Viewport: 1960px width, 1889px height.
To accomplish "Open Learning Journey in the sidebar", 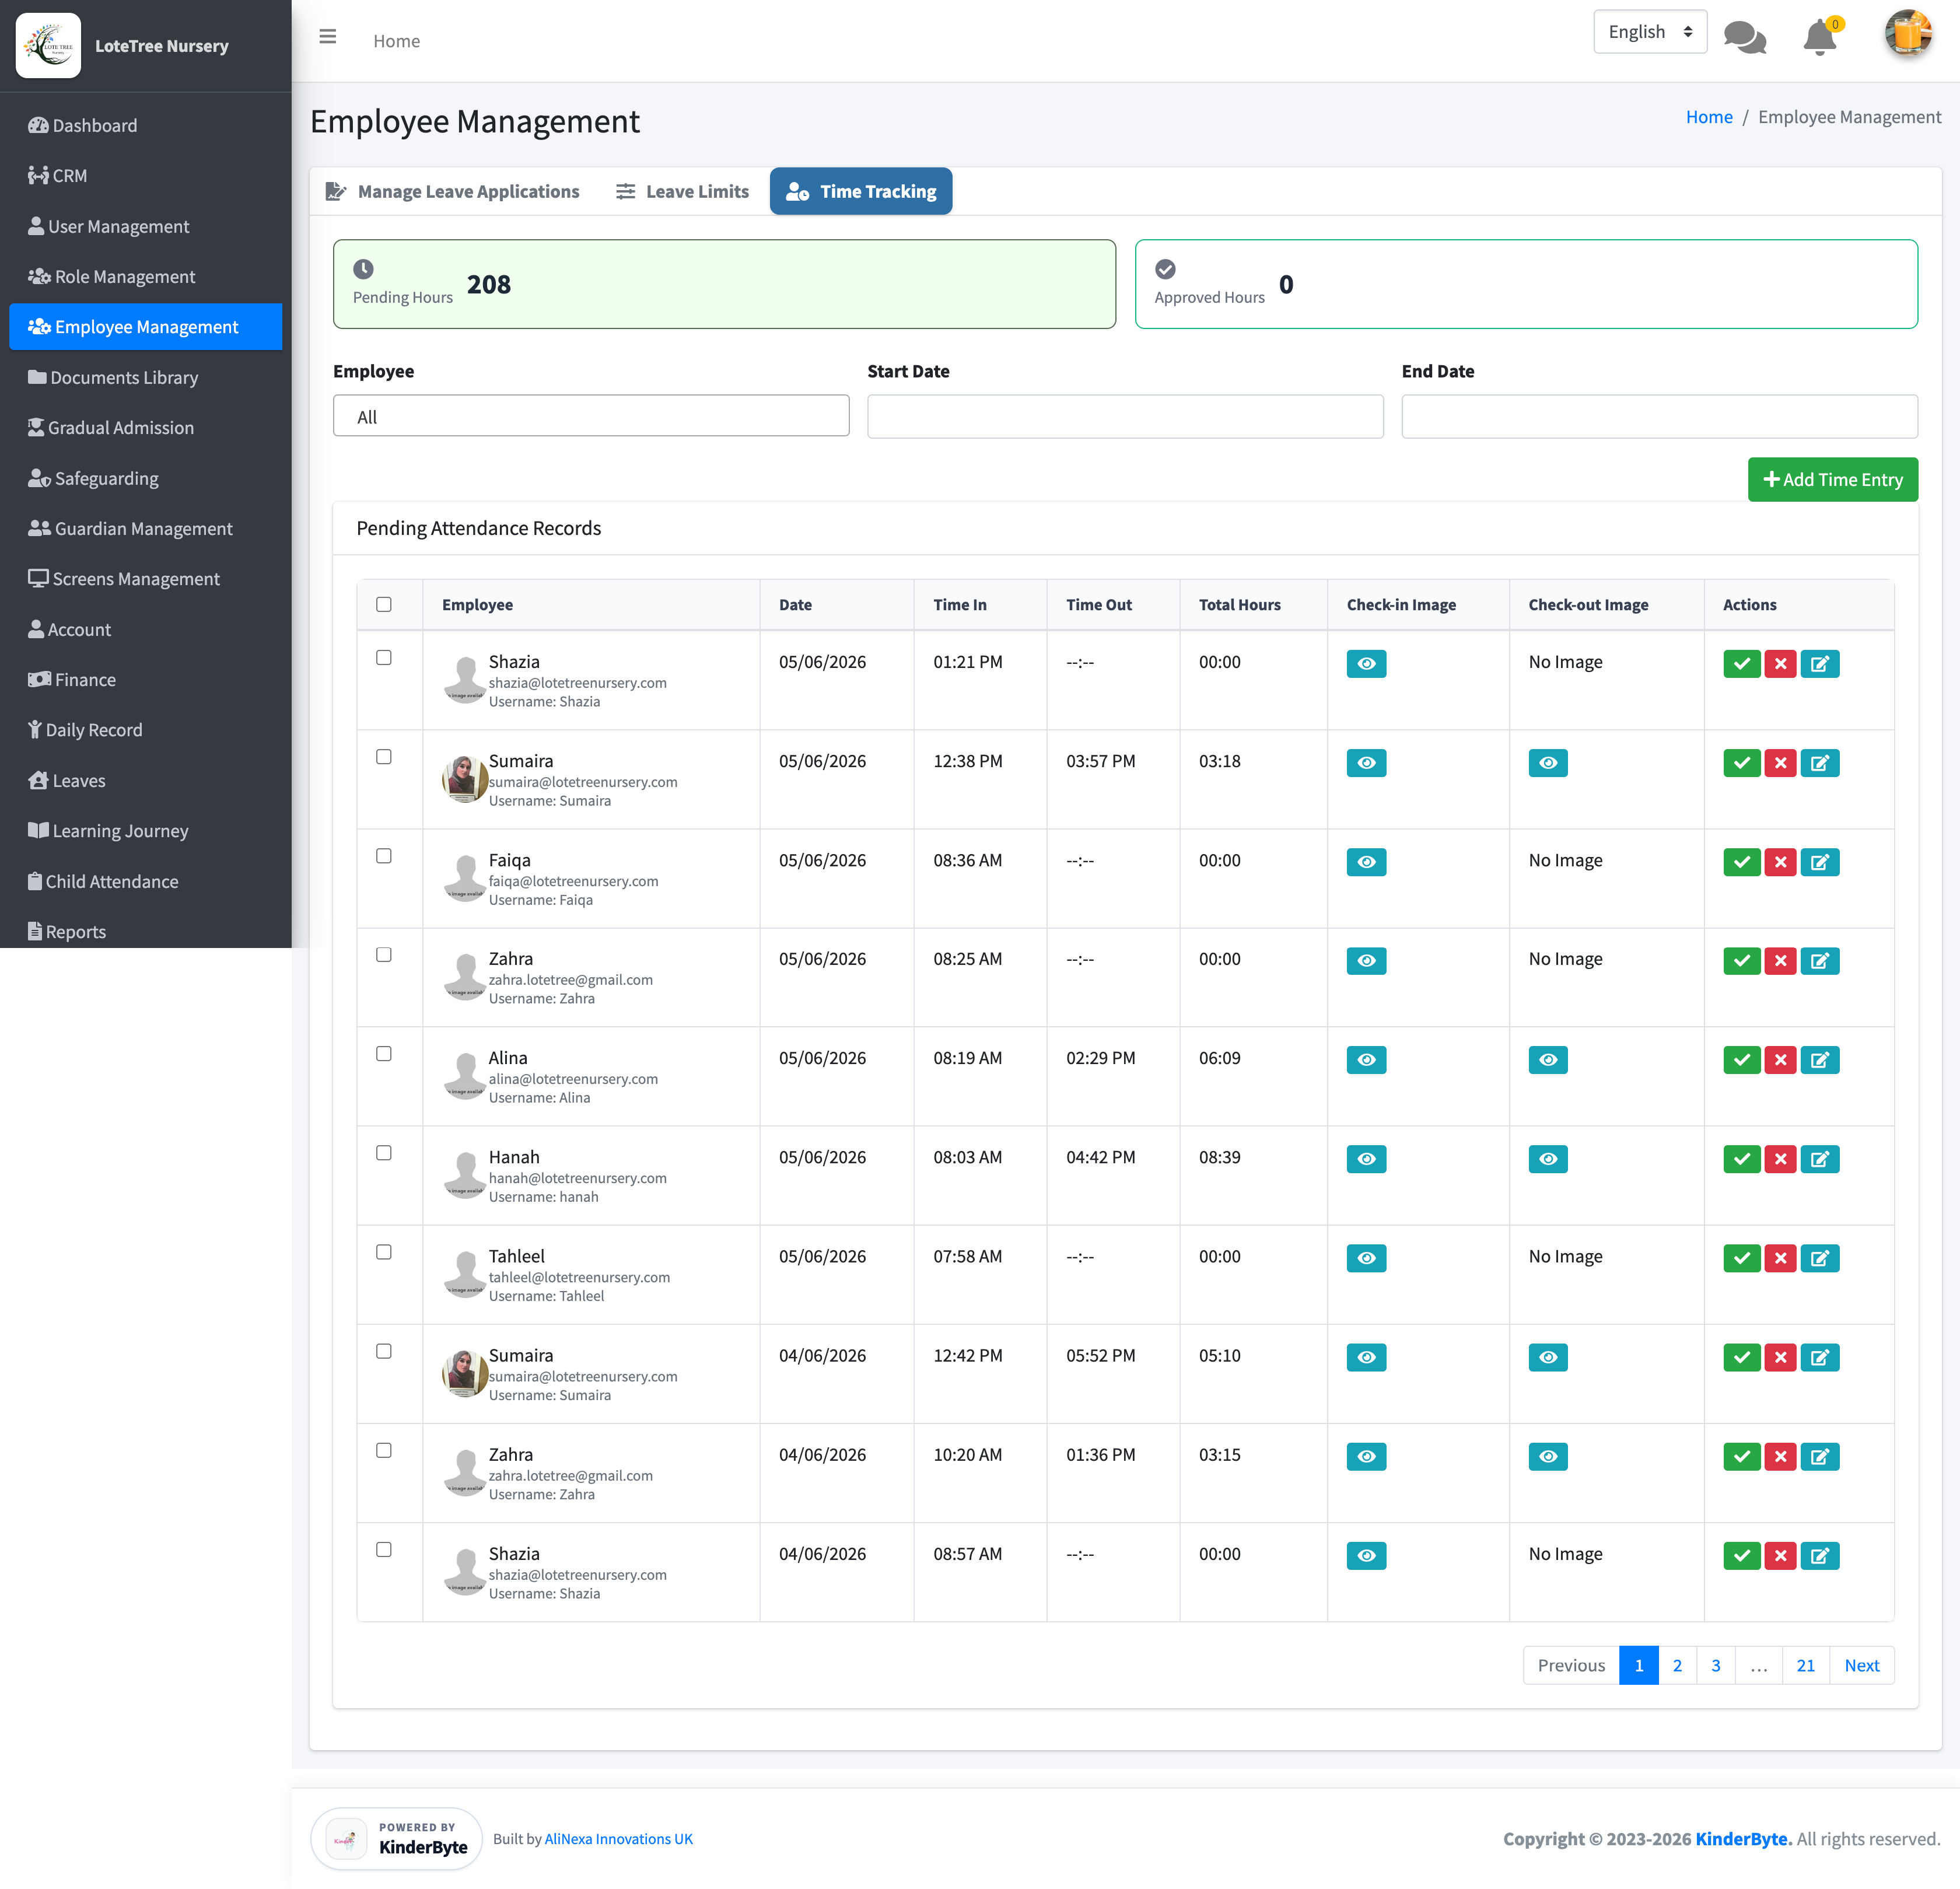I will pyautogui.click(x=145, y=830).
